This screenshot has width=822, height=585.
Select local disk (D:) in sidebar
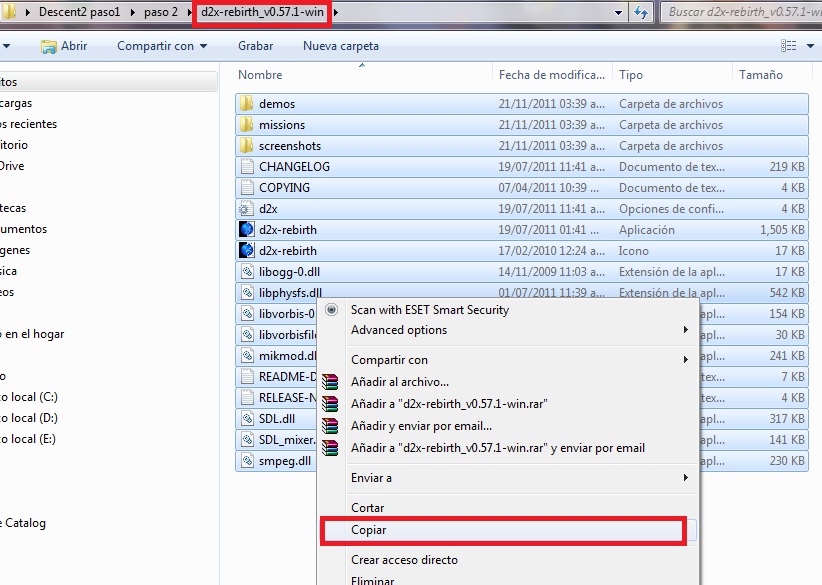tap(29, 418)
